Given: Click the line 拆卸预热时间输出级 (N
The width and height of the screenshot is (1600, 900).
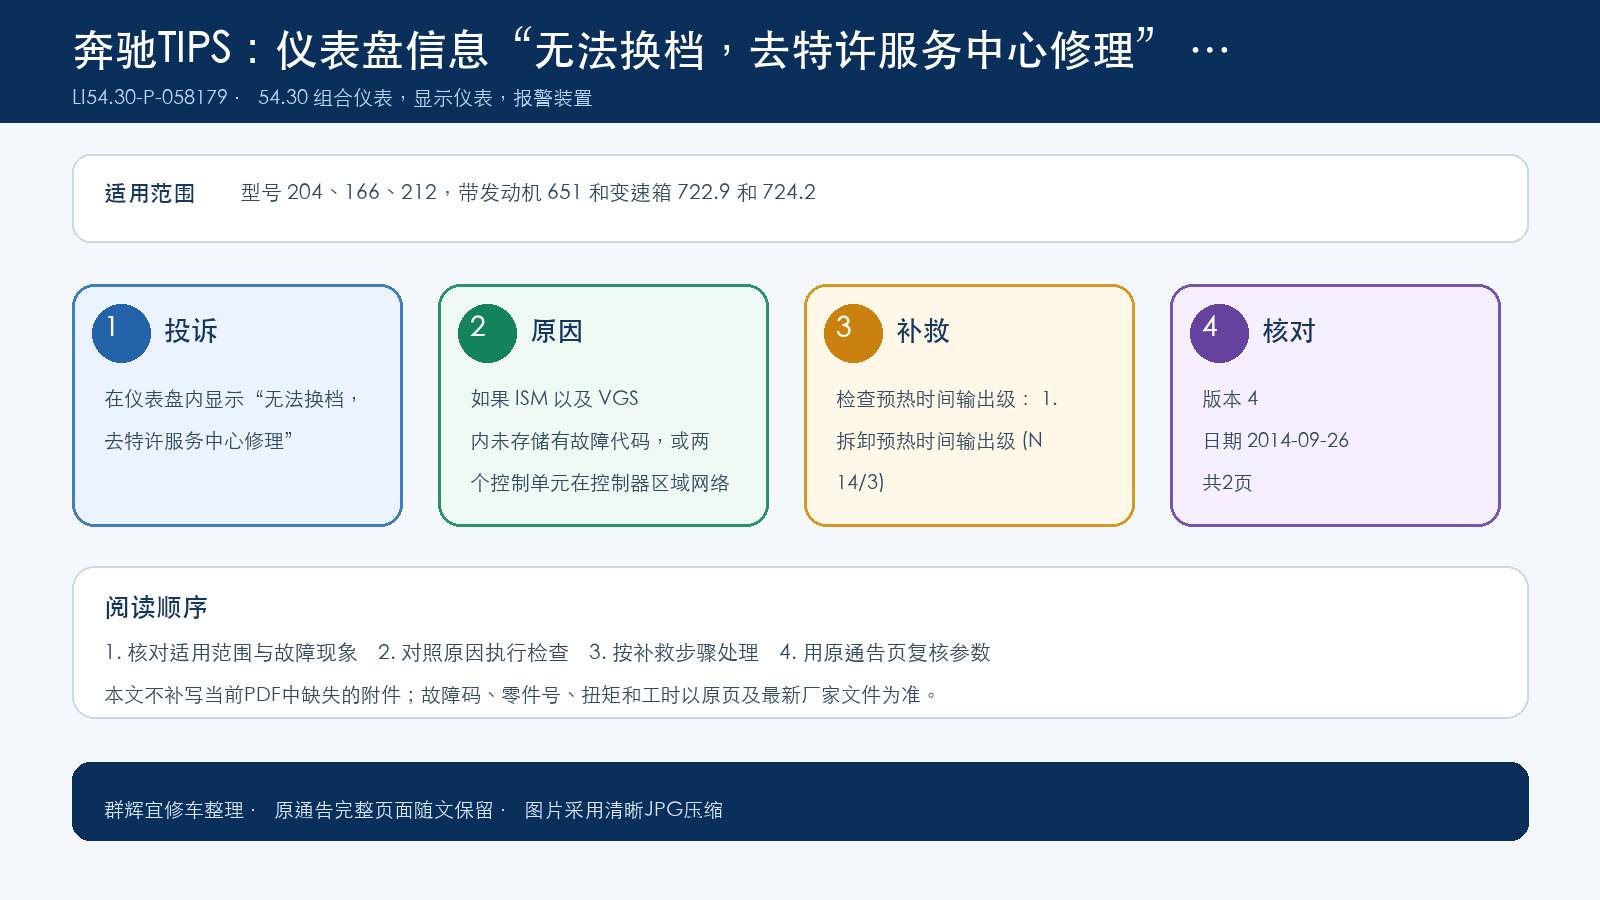Looking at the screenshot, I should pyautogui.click(x=939, y=441).
